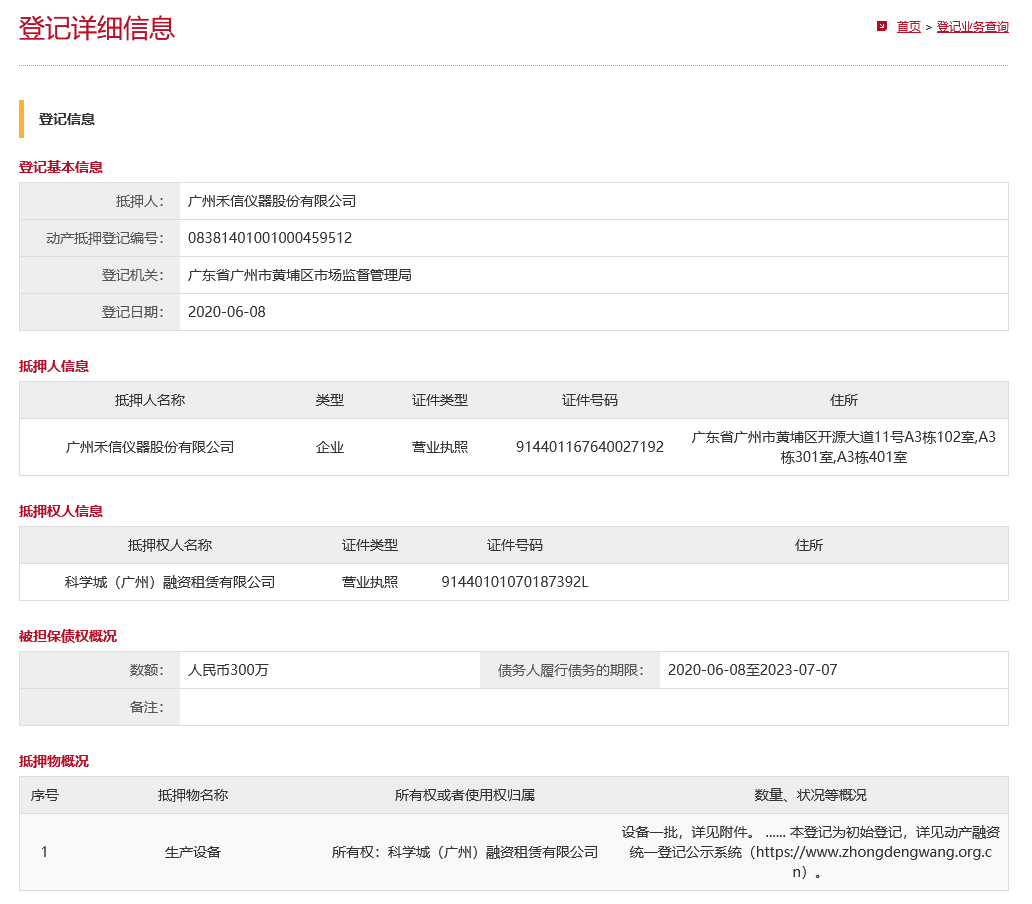1032x904 pixels.
Task: Open the 登记业务查询 breadcrumb link
Action: point(972,27)
